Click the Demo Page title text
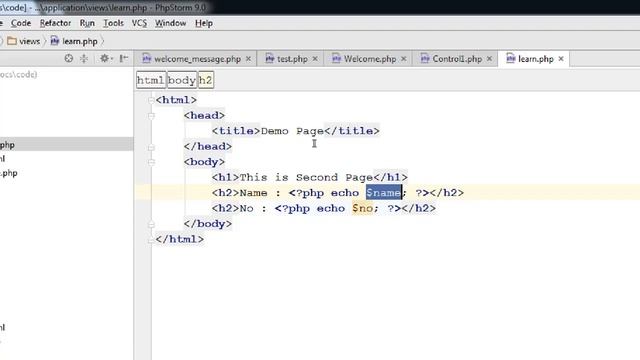 coord(292,131)
